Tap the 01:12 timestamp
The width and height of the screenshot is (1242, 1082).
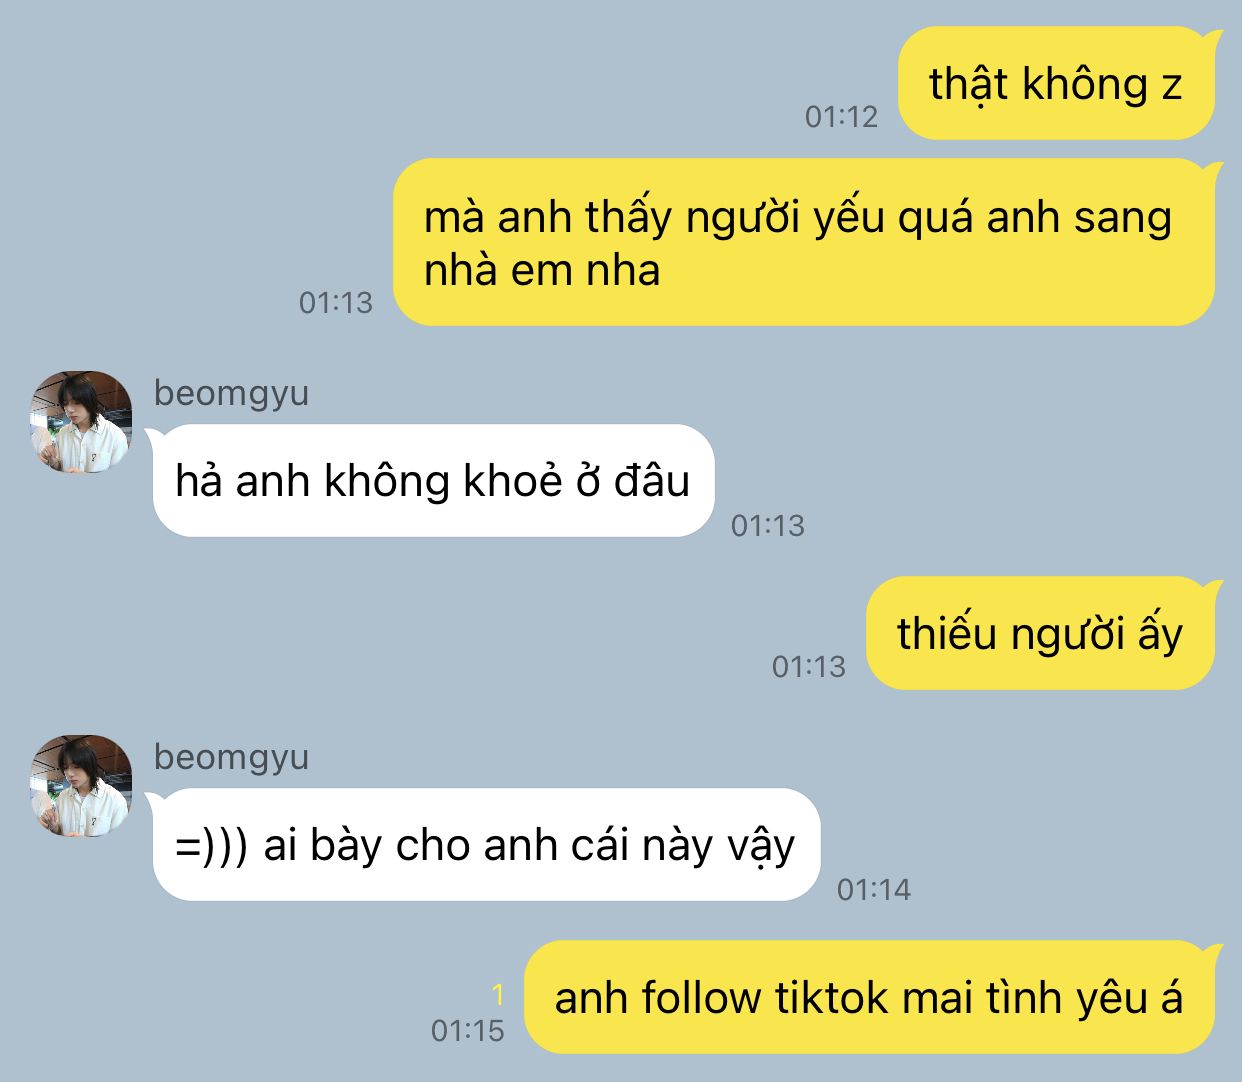[841, 117]
